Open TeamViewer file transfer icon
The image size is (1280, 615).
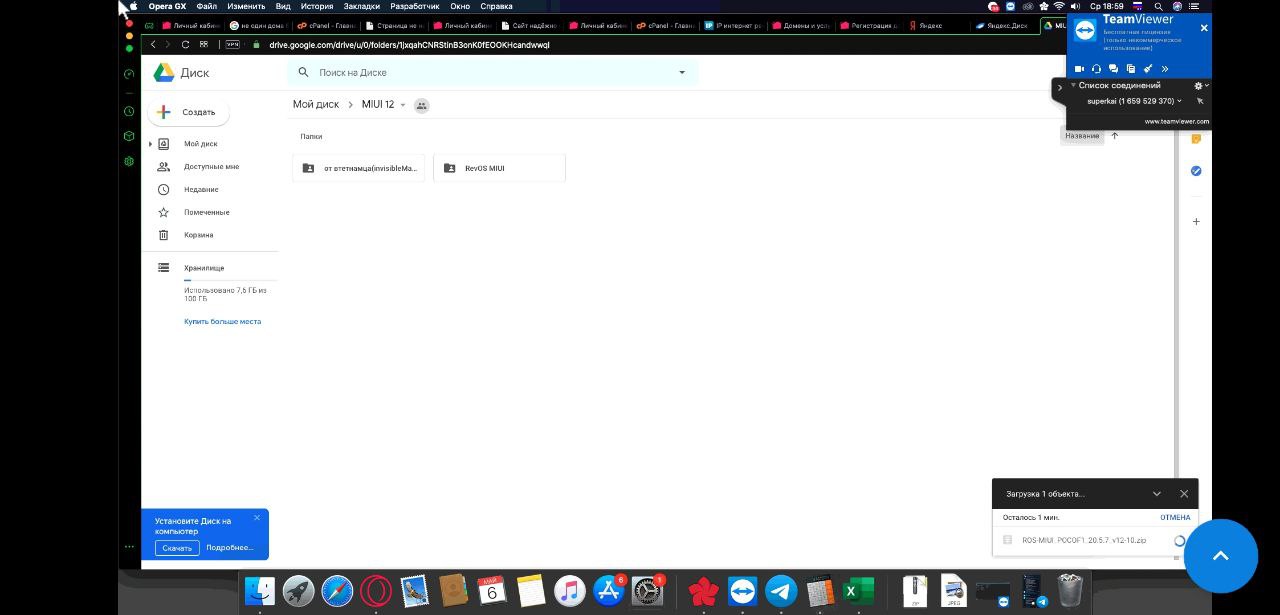pyautogui.click(x=1131, y=69)
